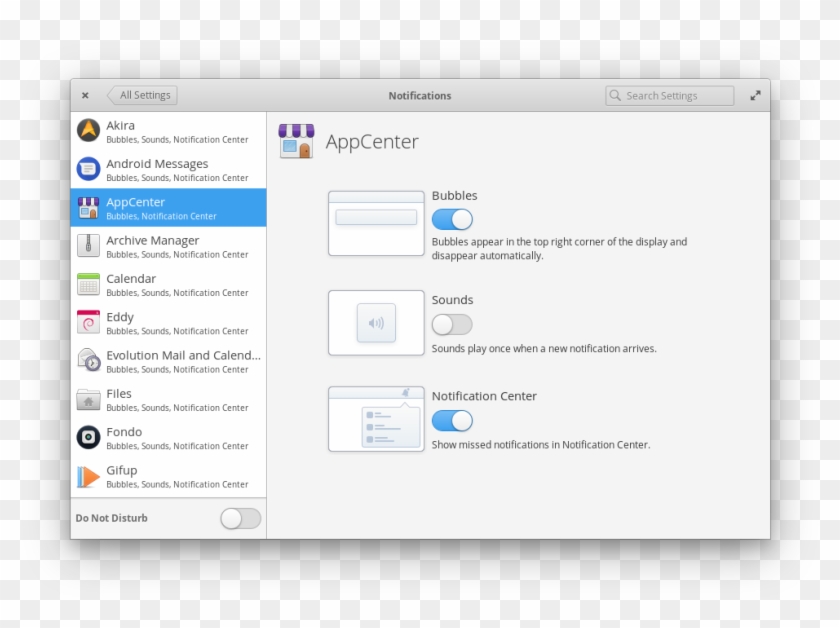Viewport: 840px width, 628px height.
Task: Go back to All Settings
Action: [x=143, y=96]
